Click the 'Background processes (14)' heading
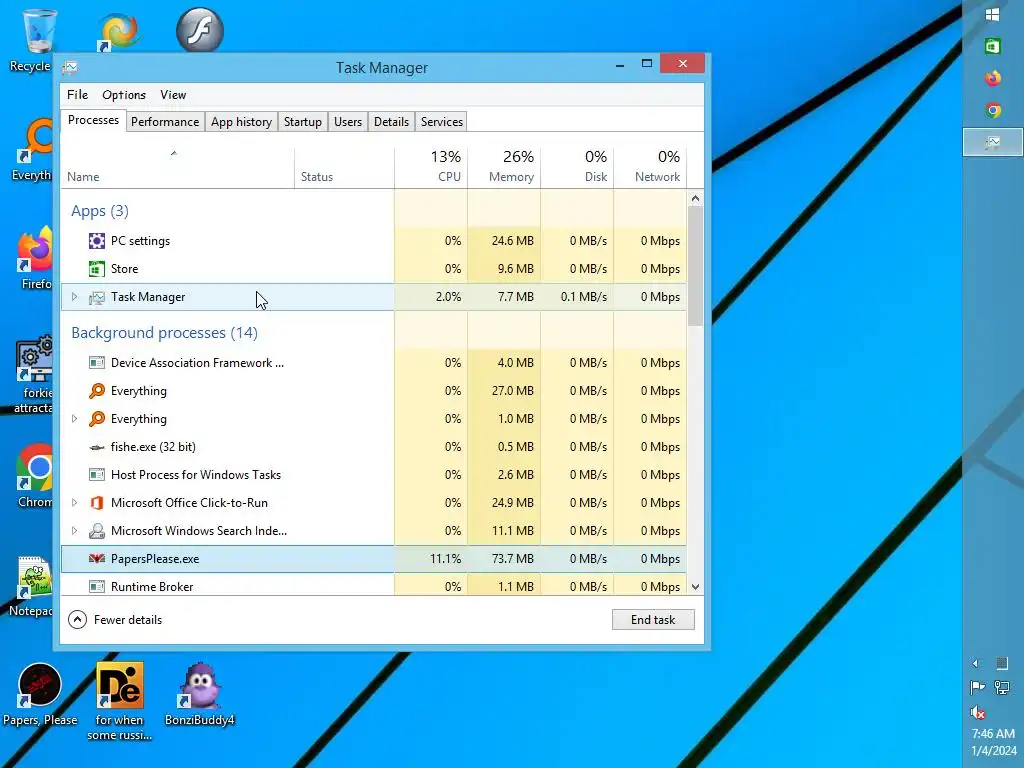Viewport: 1024px width, 768px height. (165, 333)
